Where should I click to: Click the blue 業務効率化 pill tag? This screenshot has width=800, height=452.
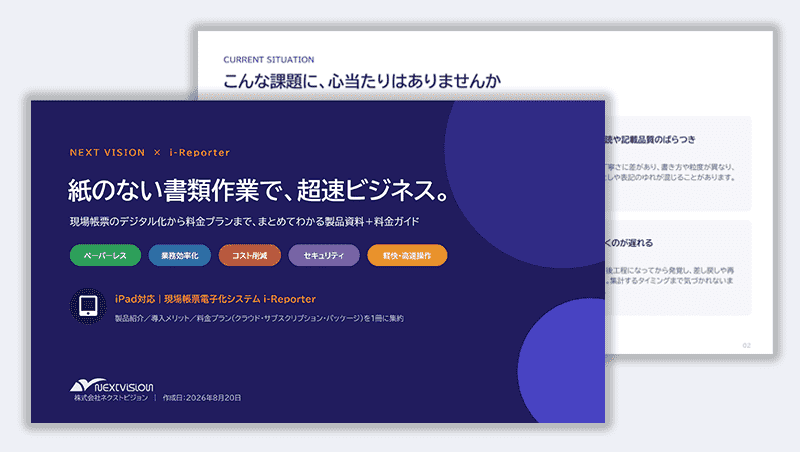click(x=180, y=256)
